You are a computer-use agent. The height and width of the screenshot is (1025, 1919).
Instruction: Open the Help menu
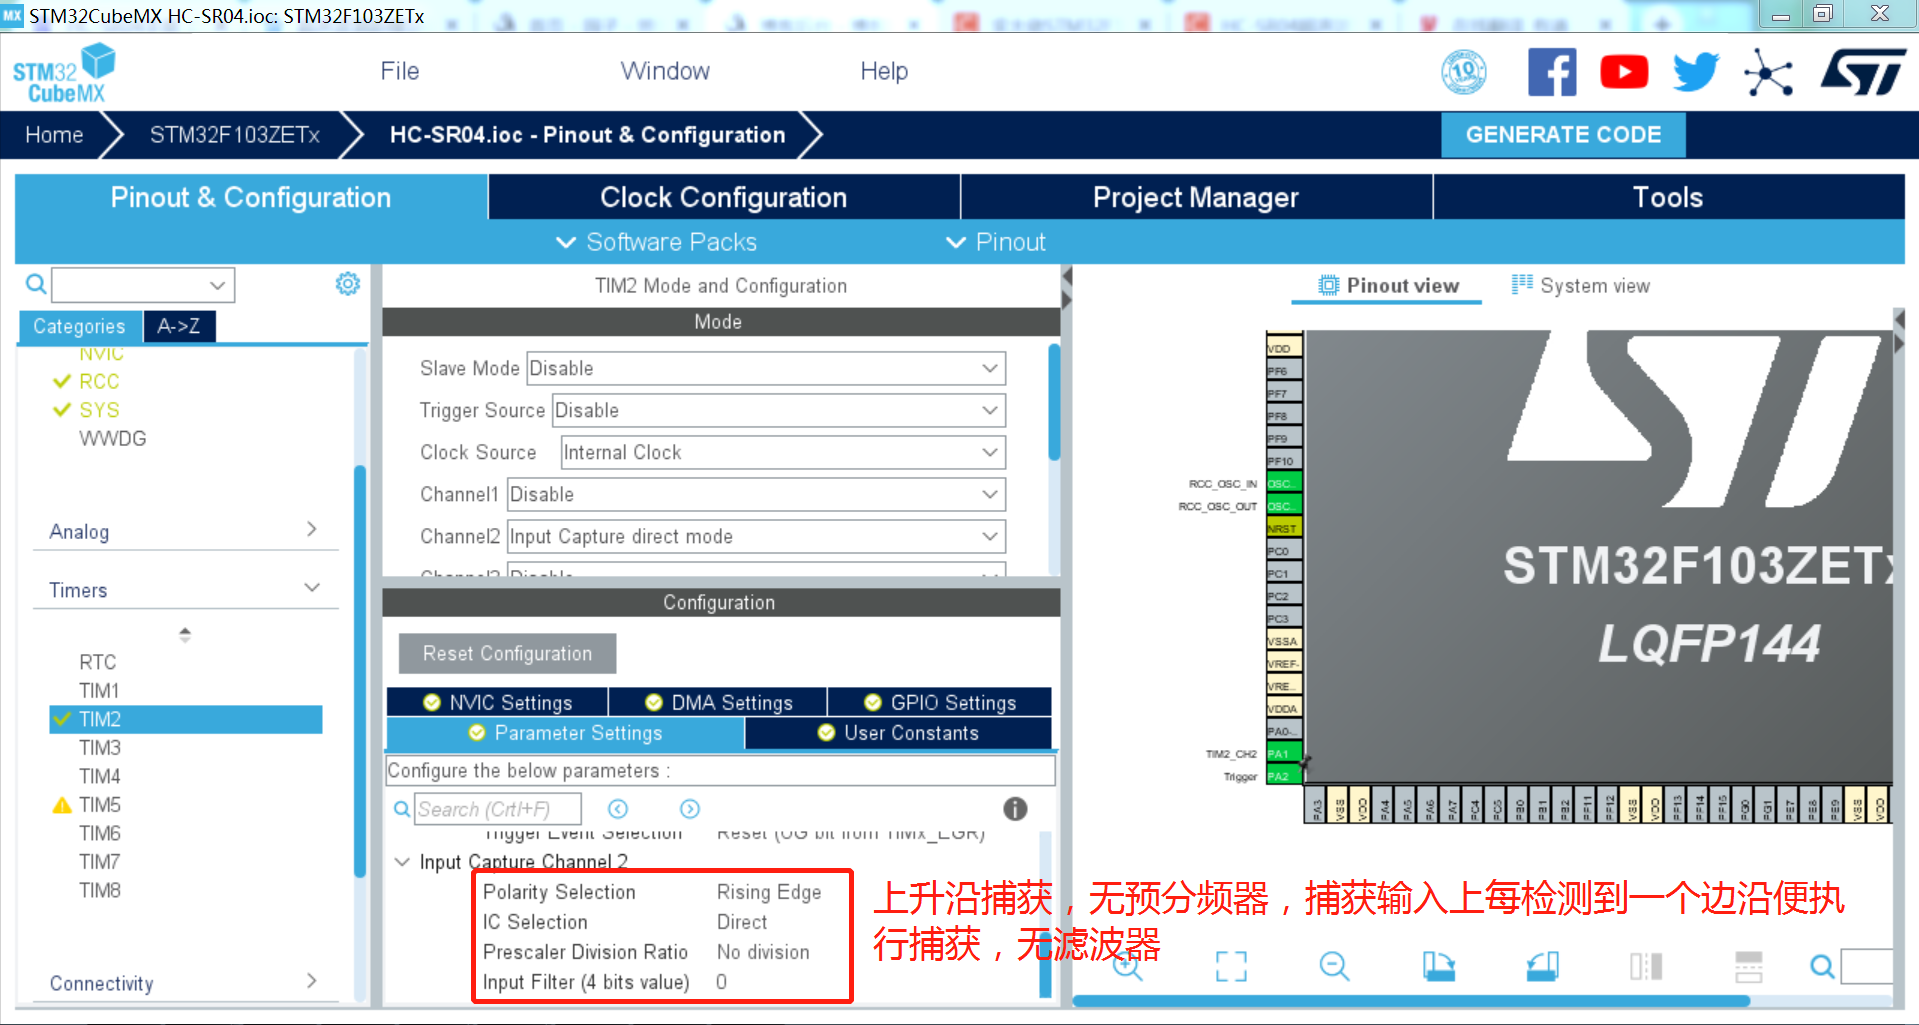pyautogui.click(x=884, y=71)
